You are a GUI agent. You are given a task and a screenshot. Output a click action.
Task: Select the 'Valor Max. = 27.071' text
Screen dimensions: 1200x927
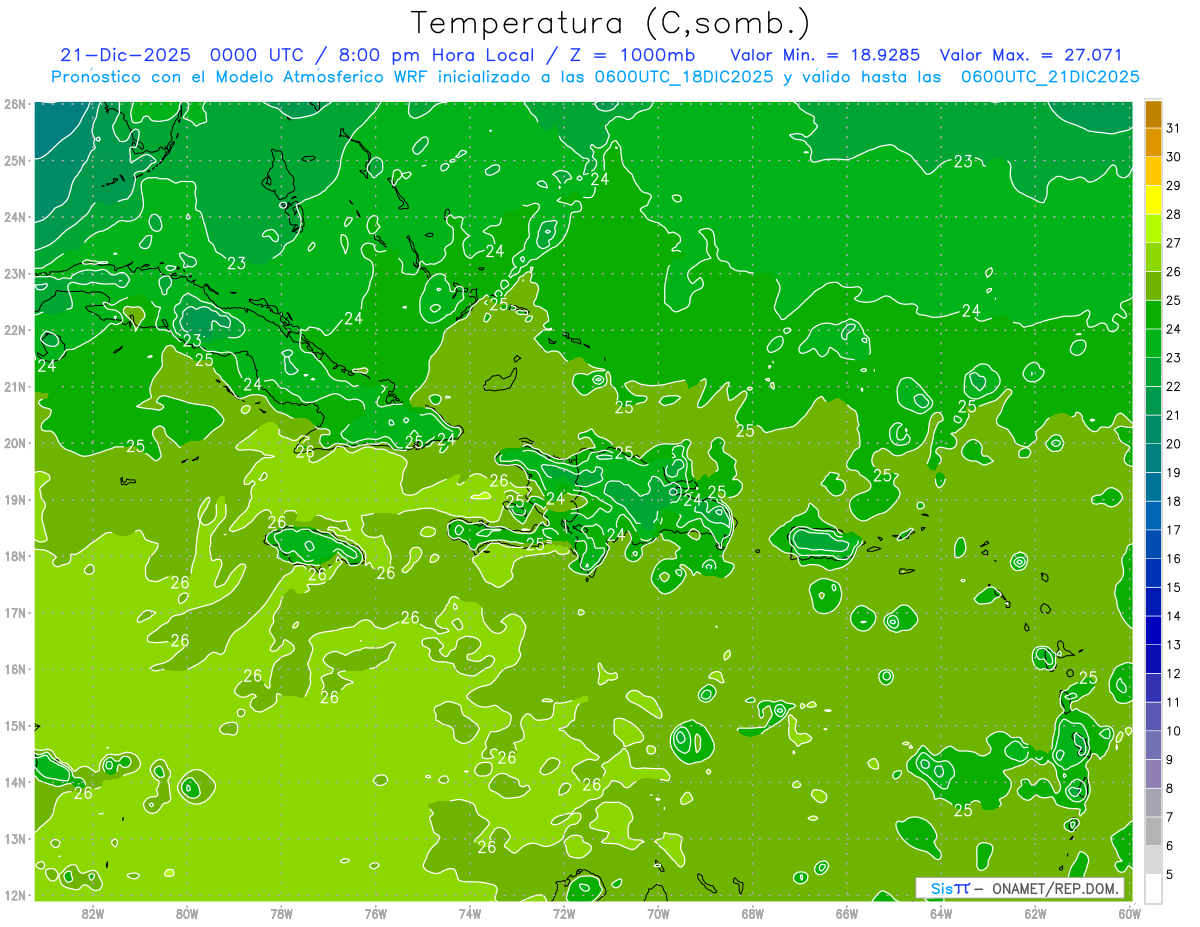click(1032, 55)
